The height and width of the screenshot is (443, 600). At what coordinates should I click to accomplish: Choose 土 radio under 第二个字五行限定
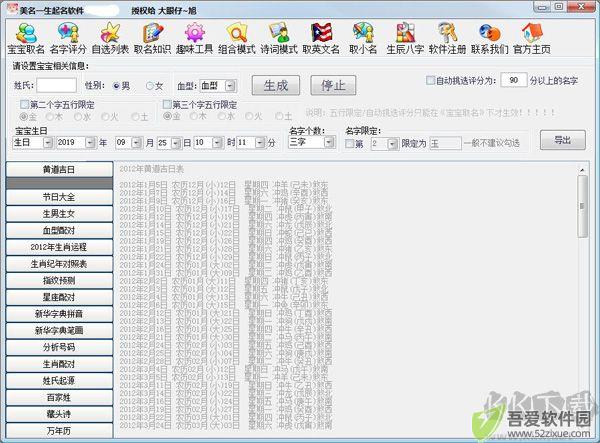click(134, 116)
